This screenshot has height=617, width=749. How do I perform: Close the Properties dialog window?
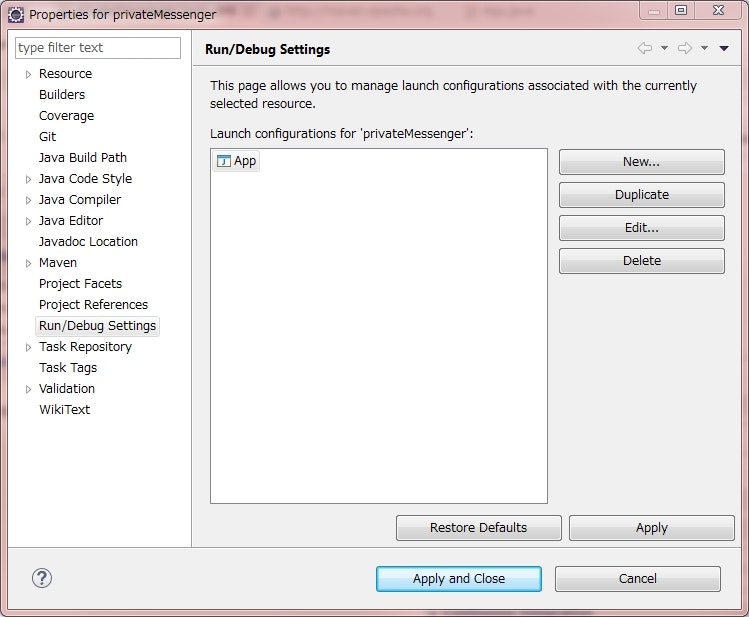pos(718,11)
